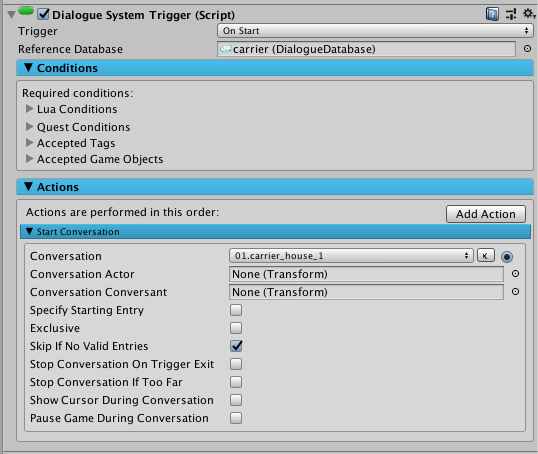Click the Reference Database carrier field
This screenshot has height=454, width=538.
366,49
